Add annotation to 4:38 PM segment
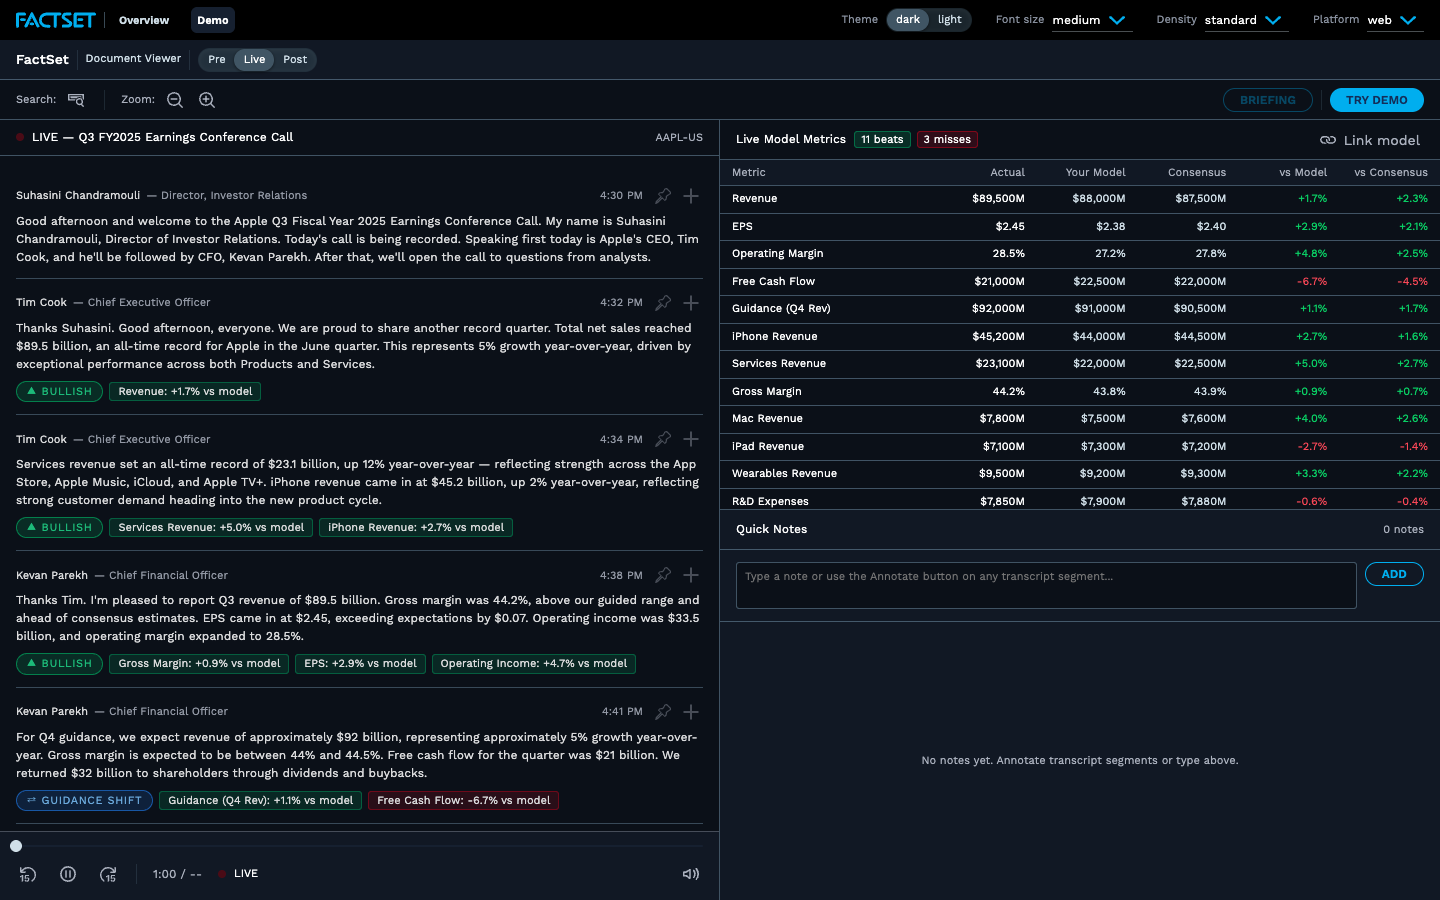The width and height of the screenshot is (1440, 900). [x=691, y=575]
